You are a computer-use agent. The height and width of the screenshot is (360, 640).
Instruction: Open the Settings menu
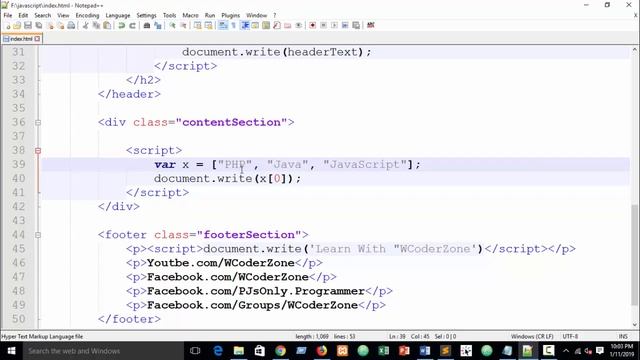pos(146,15)
